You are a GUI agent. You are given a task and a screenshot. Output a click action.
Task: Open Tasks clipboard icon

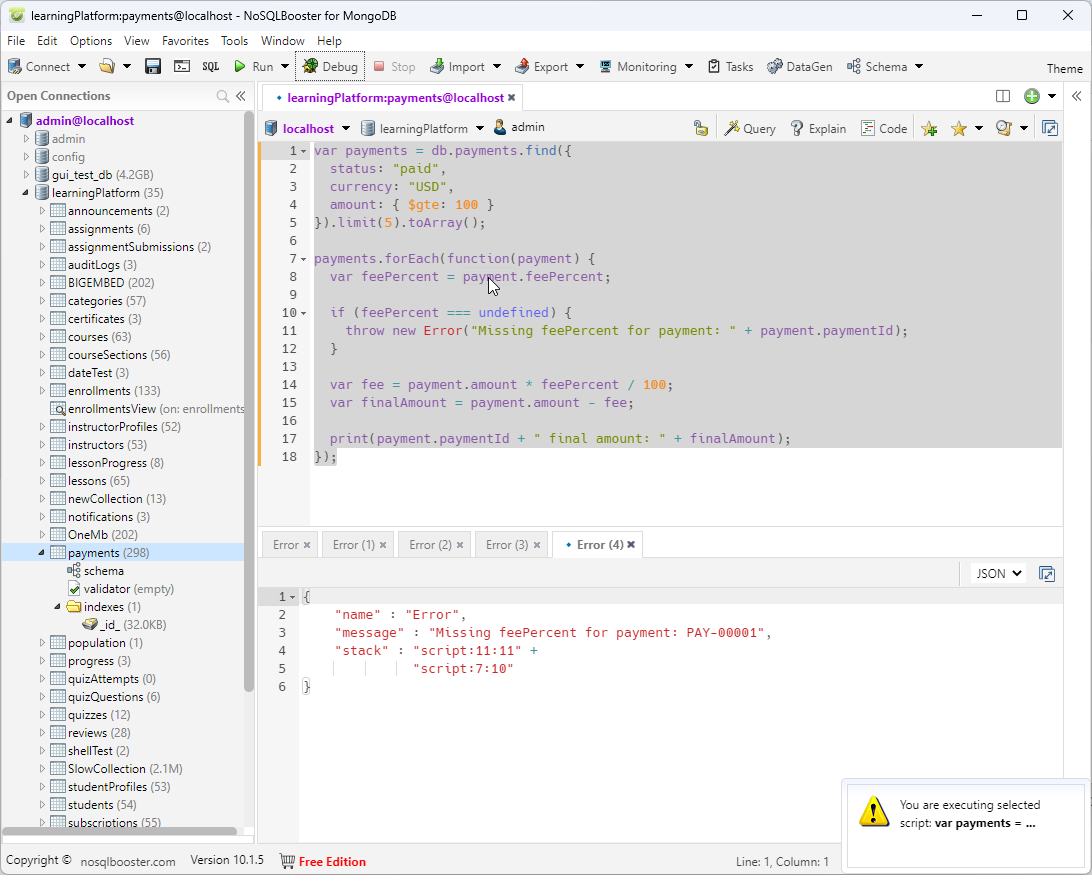714,67
